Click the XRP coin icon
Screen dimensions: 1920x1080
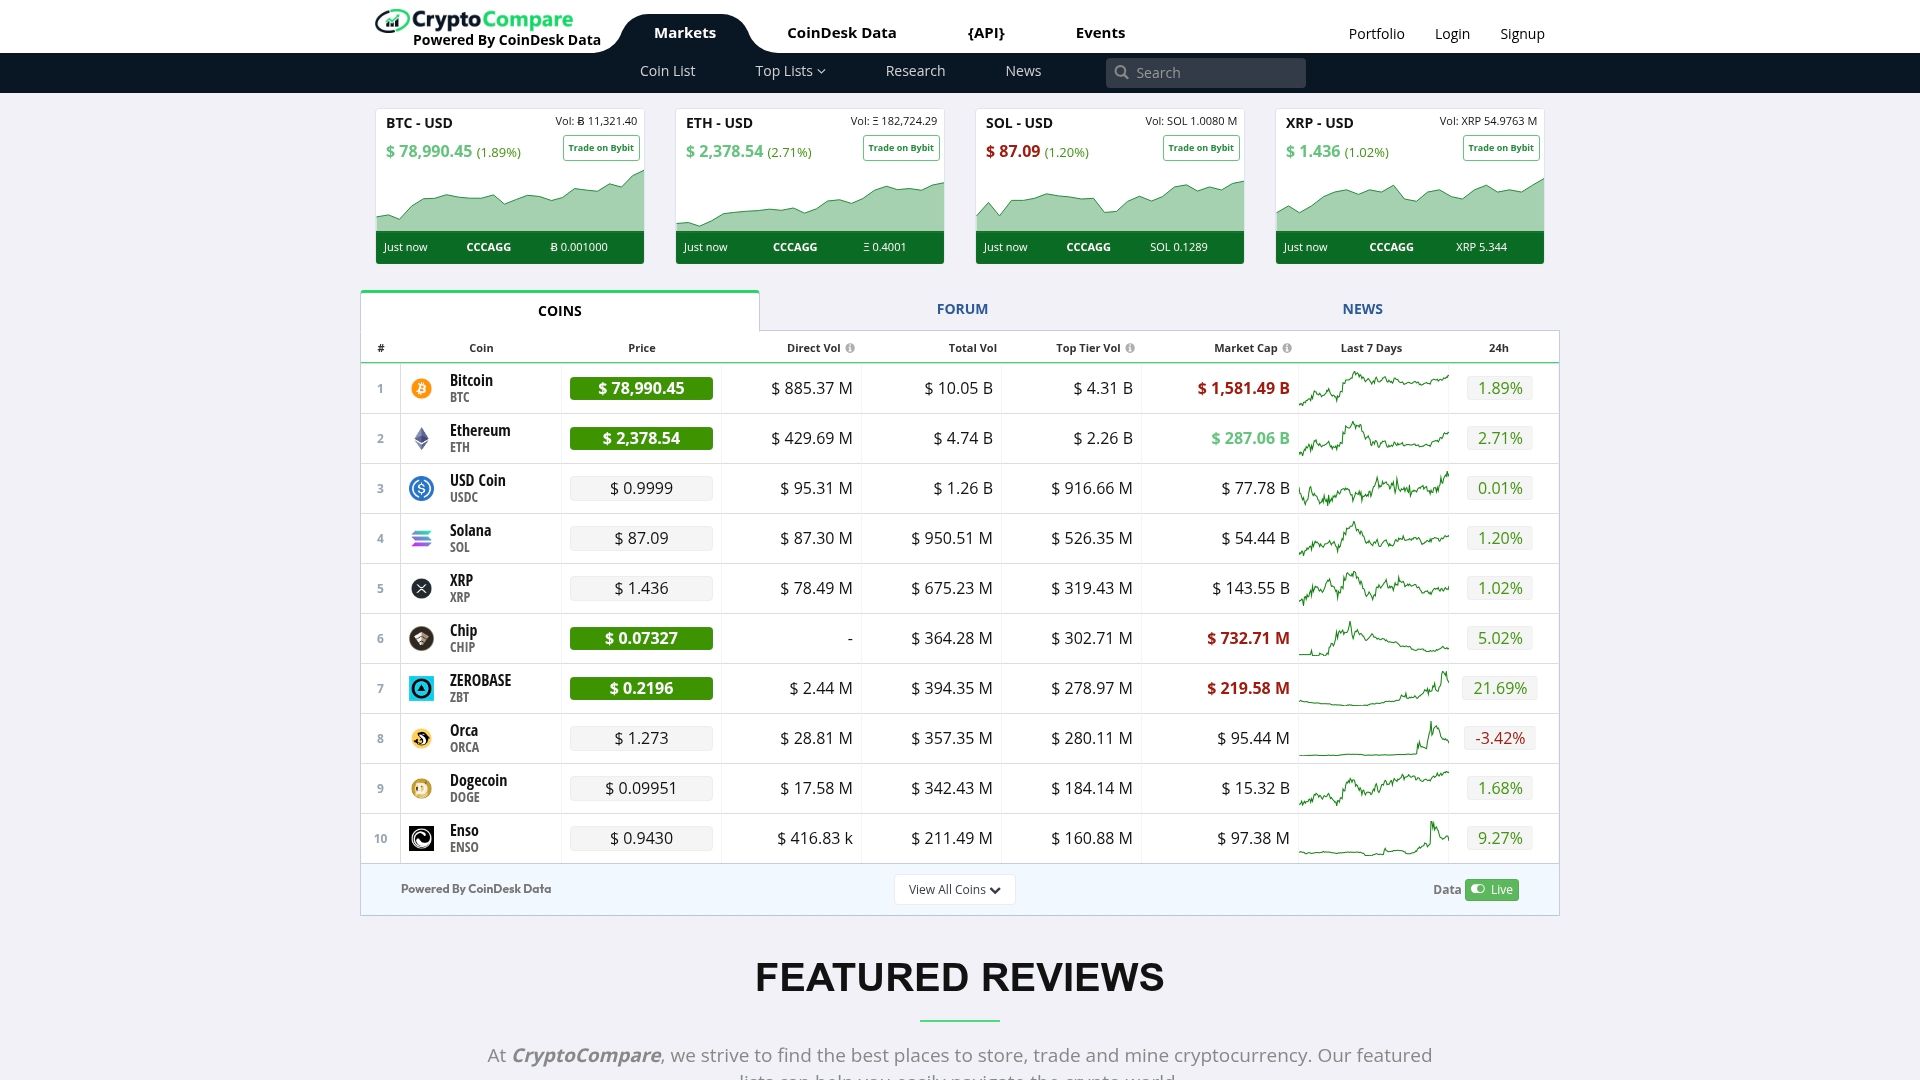(421, 589)
